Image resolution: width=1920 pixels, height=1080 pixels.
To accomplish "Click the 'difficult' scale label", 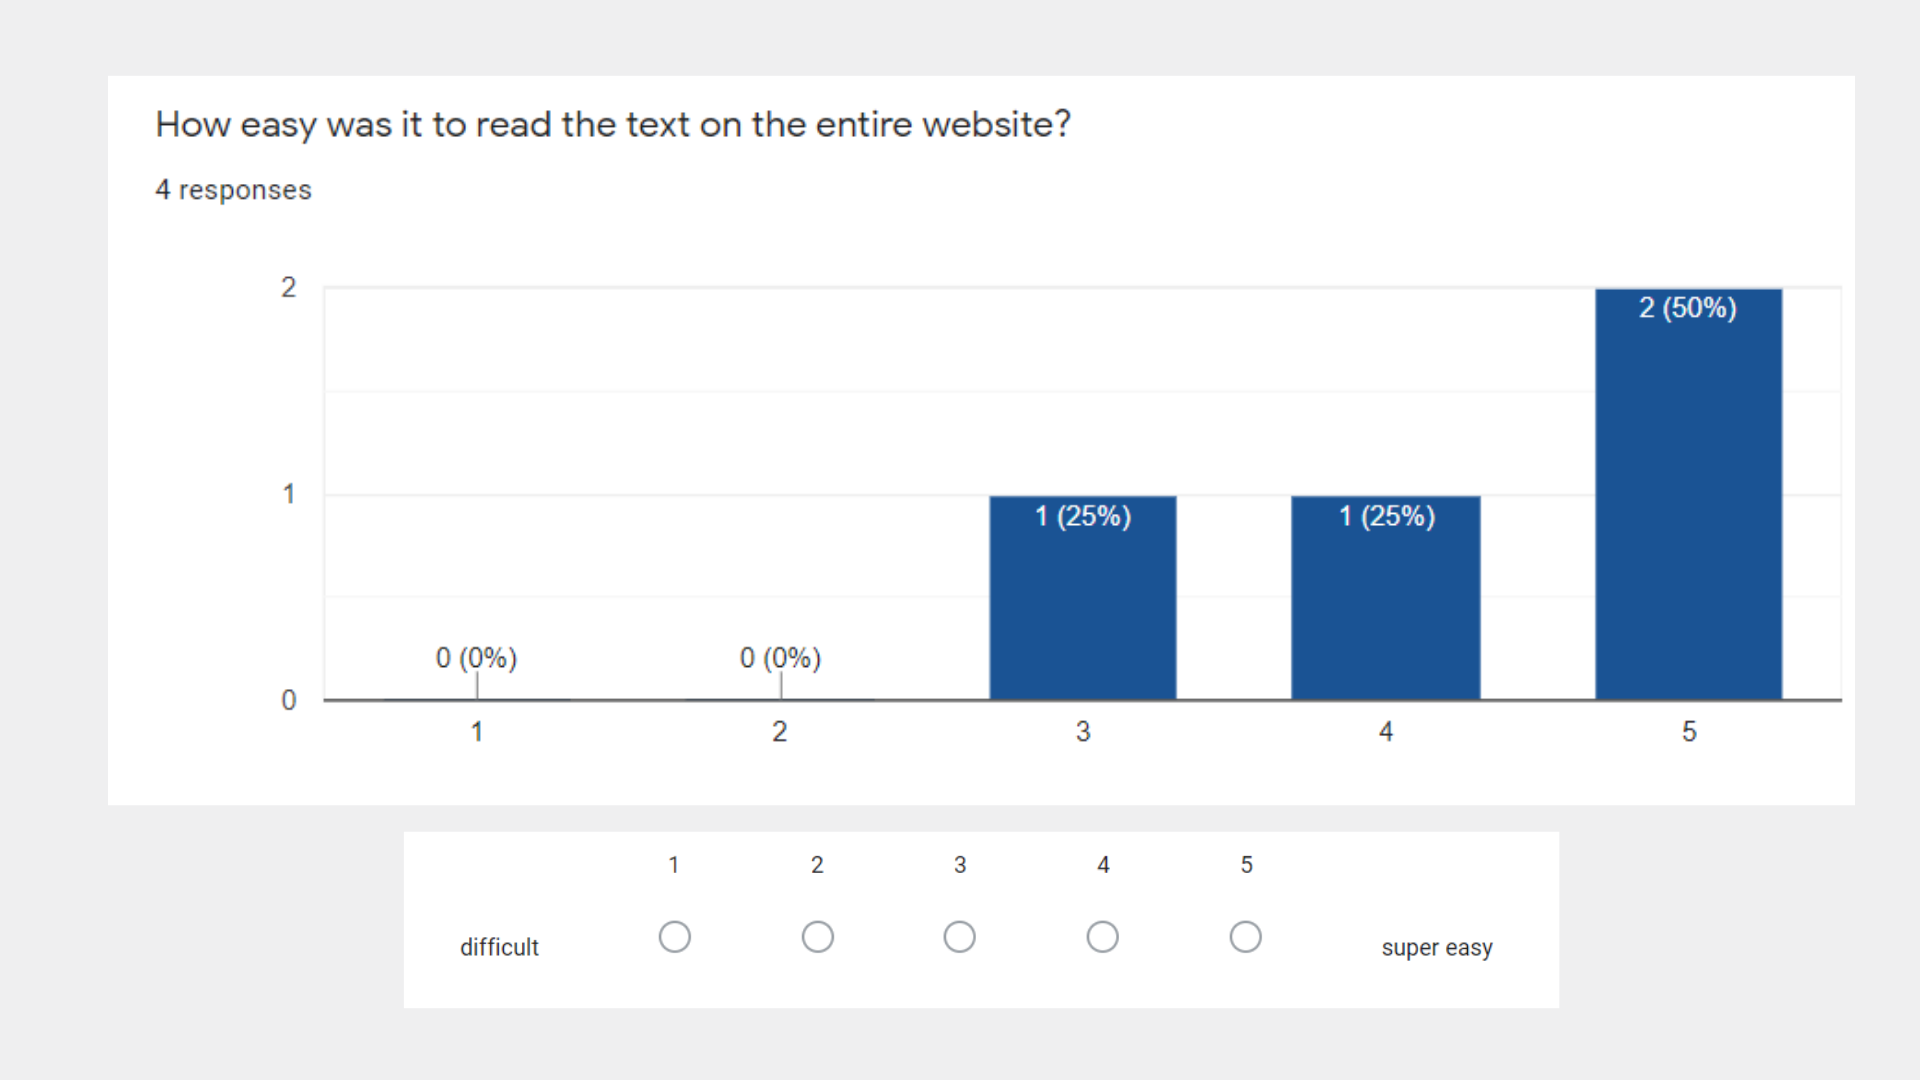I will tap(499, 947).
